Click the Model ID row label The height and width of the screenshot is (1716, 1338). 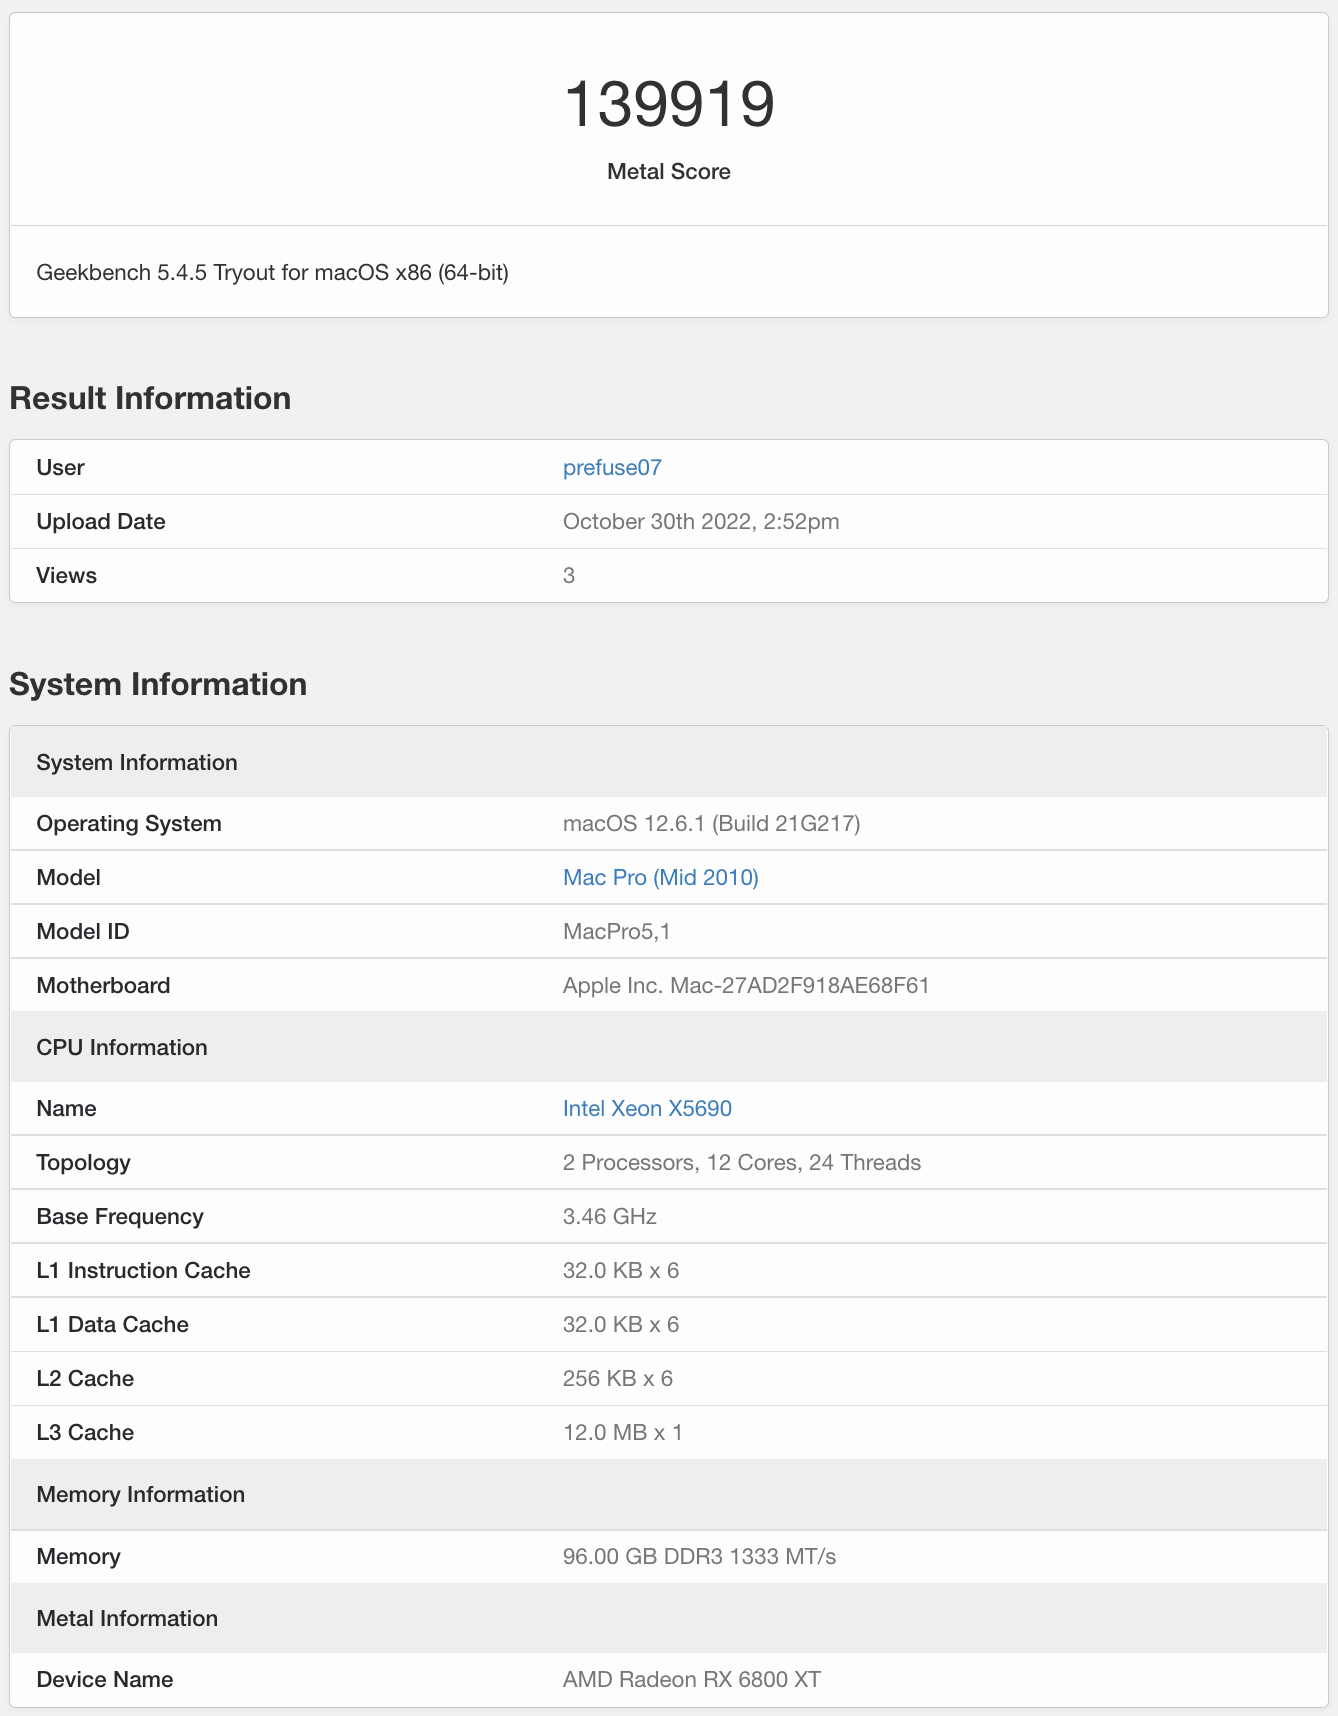(83, 931)
